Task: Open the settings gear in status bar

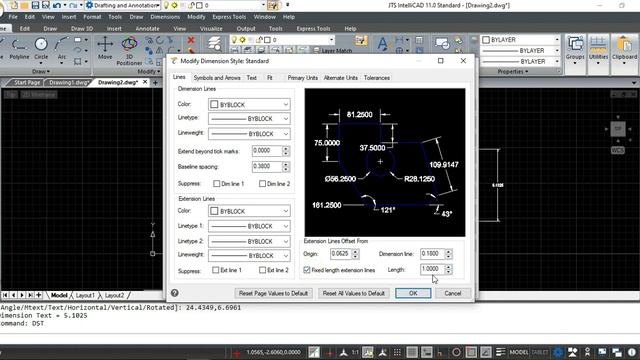Action: point(558,352)
